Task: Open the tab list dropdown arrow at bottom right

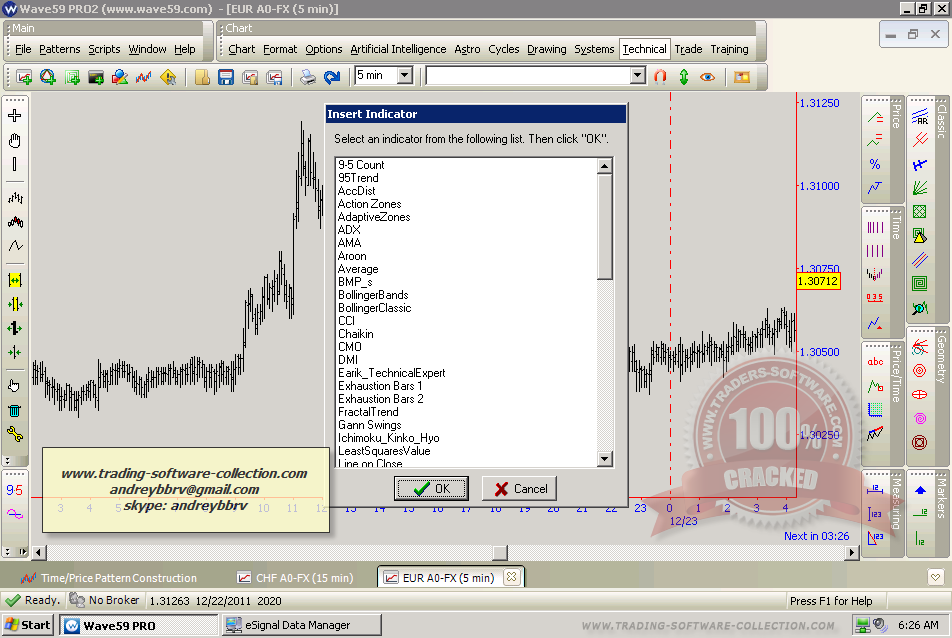Action: (934, 577)
